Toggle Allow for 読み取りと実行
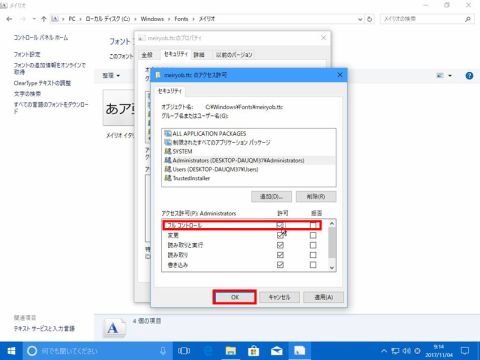The height and width of the screenshot is (360, 480). pos(280,245)
